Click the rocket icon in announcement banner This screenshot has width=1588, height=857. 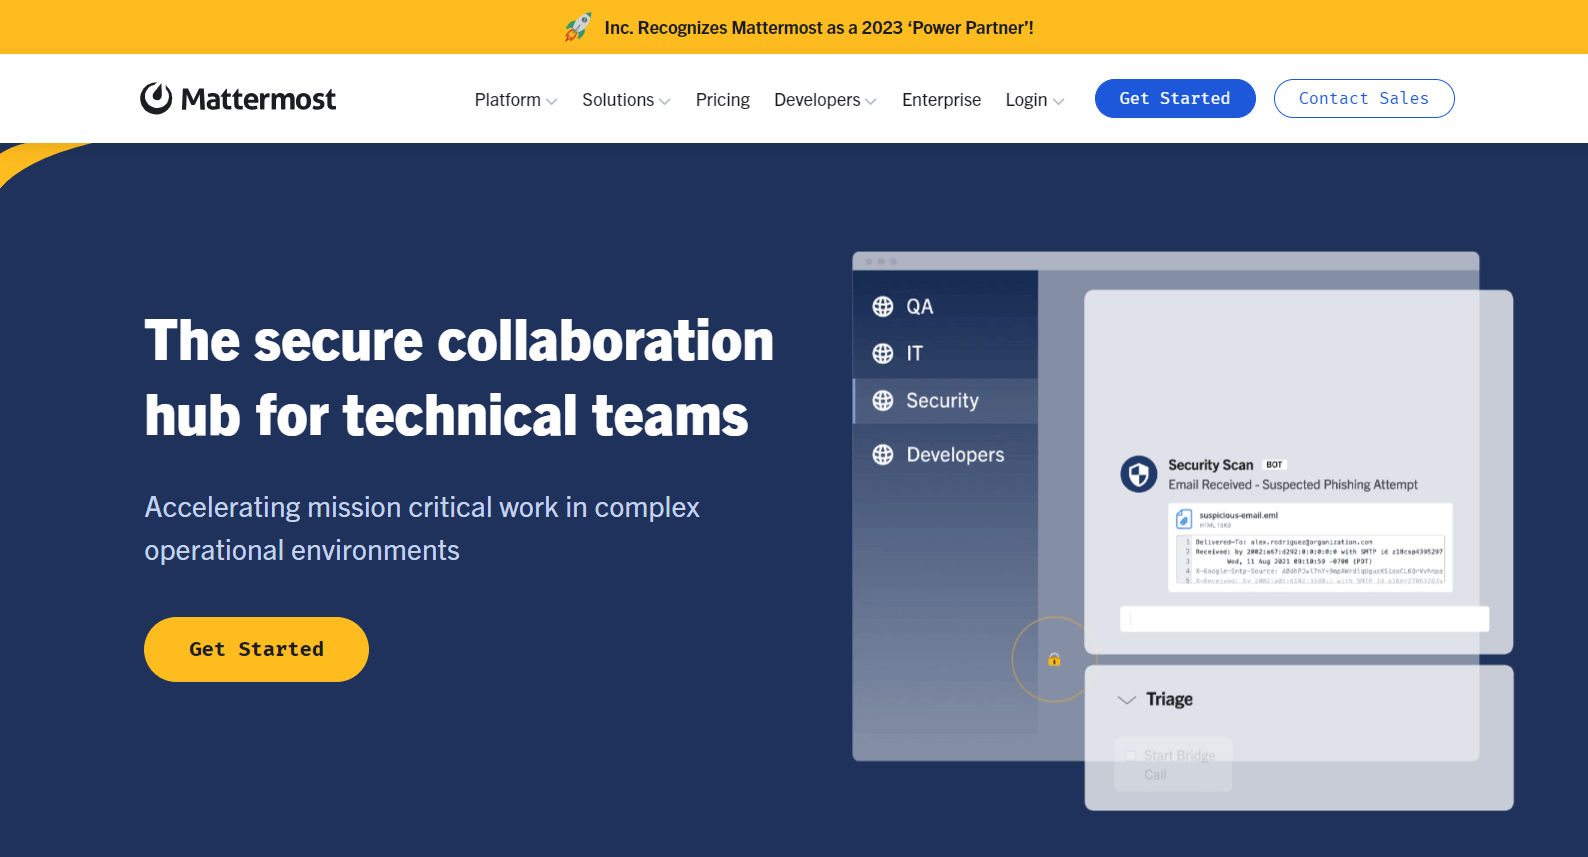578,27
